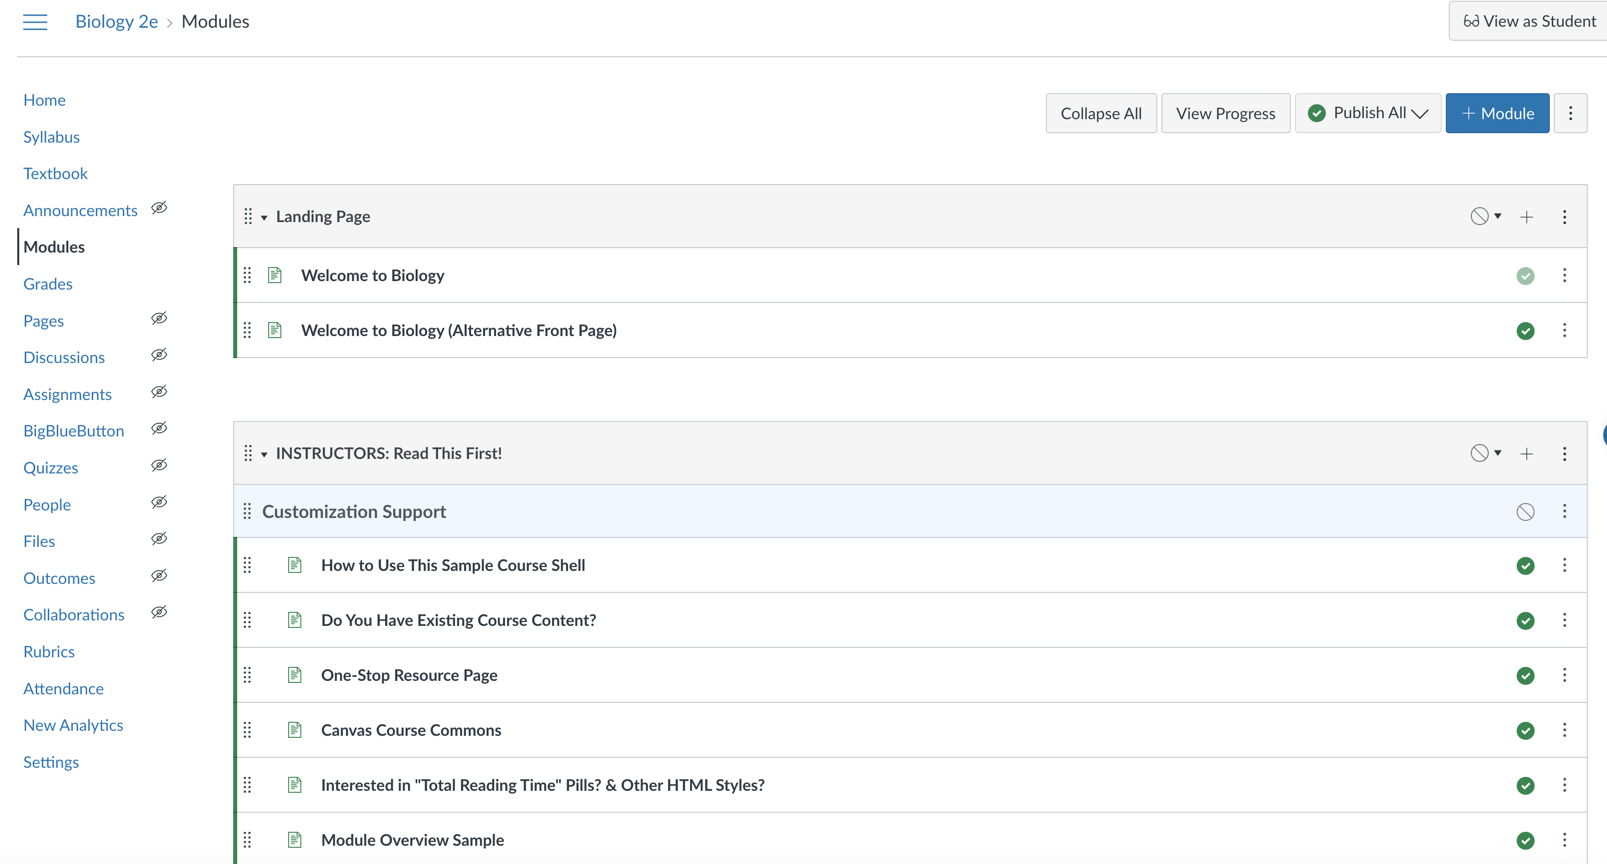1607x864 pixels.
Task: Click page icon beside Canvas Course Commons
Action: [294, 730]
